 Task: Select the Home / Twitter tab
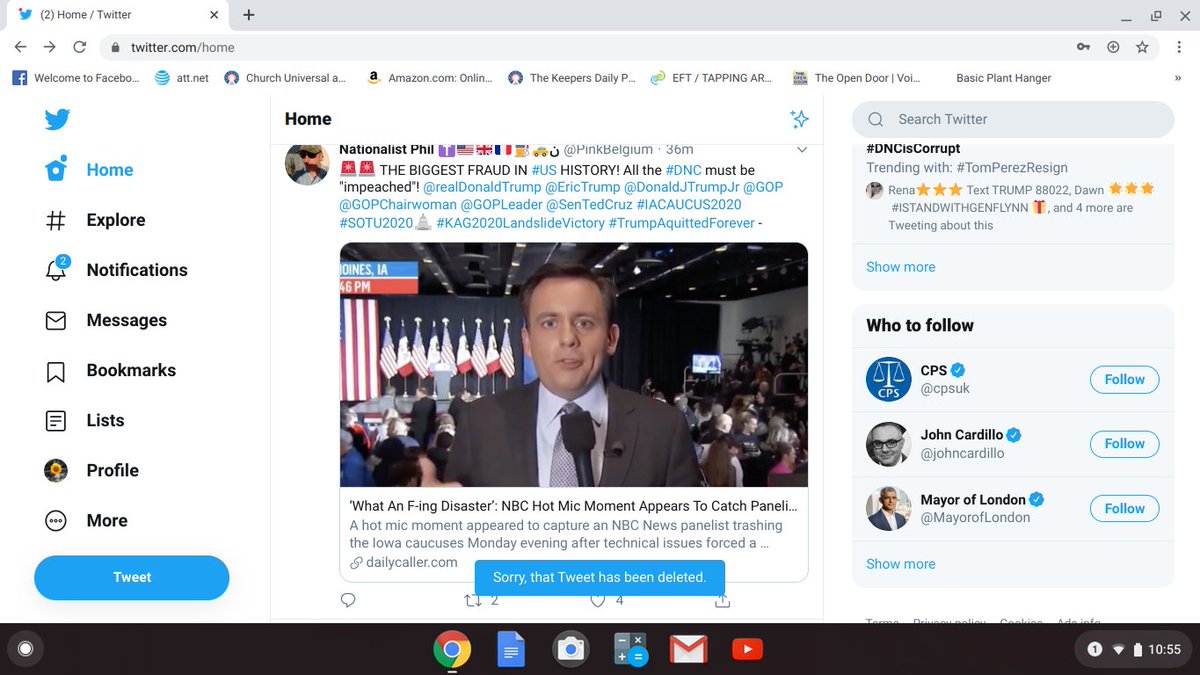coord(118,14)
